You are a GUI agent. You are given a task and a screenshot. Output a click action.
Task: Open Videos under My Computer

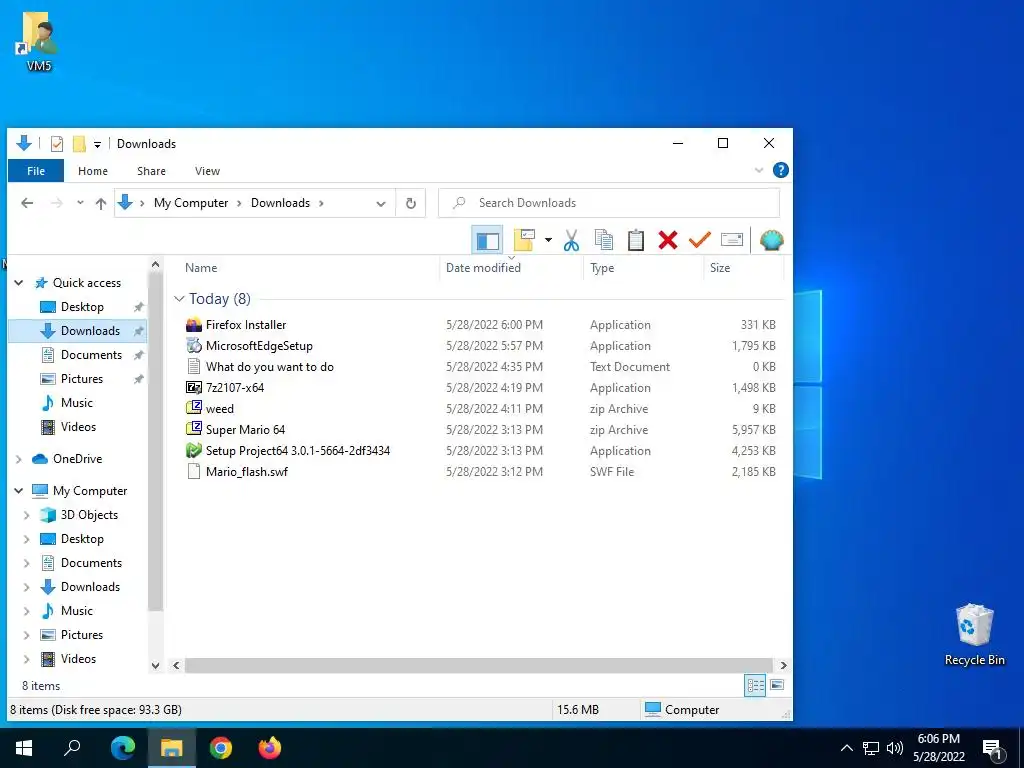click(78, 659)
